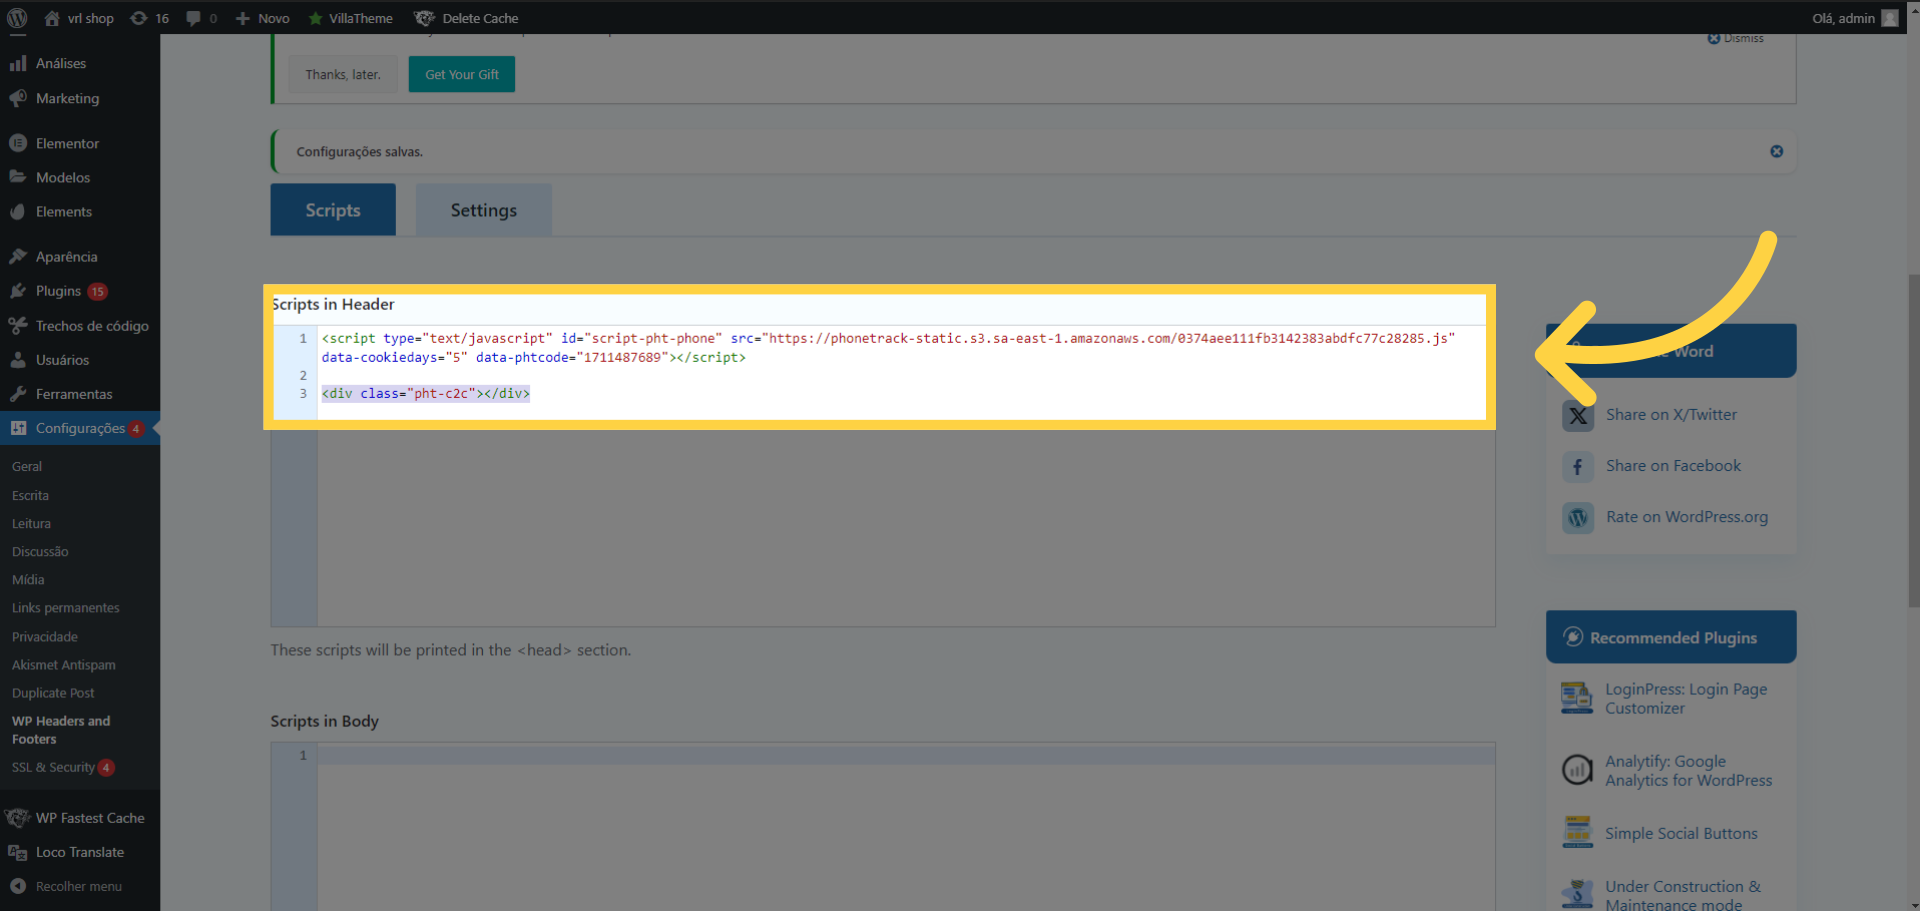Click the Ferramentas wrench icon
The image size is (1920, 911).
pyautogui.click(x=18, y=394)
